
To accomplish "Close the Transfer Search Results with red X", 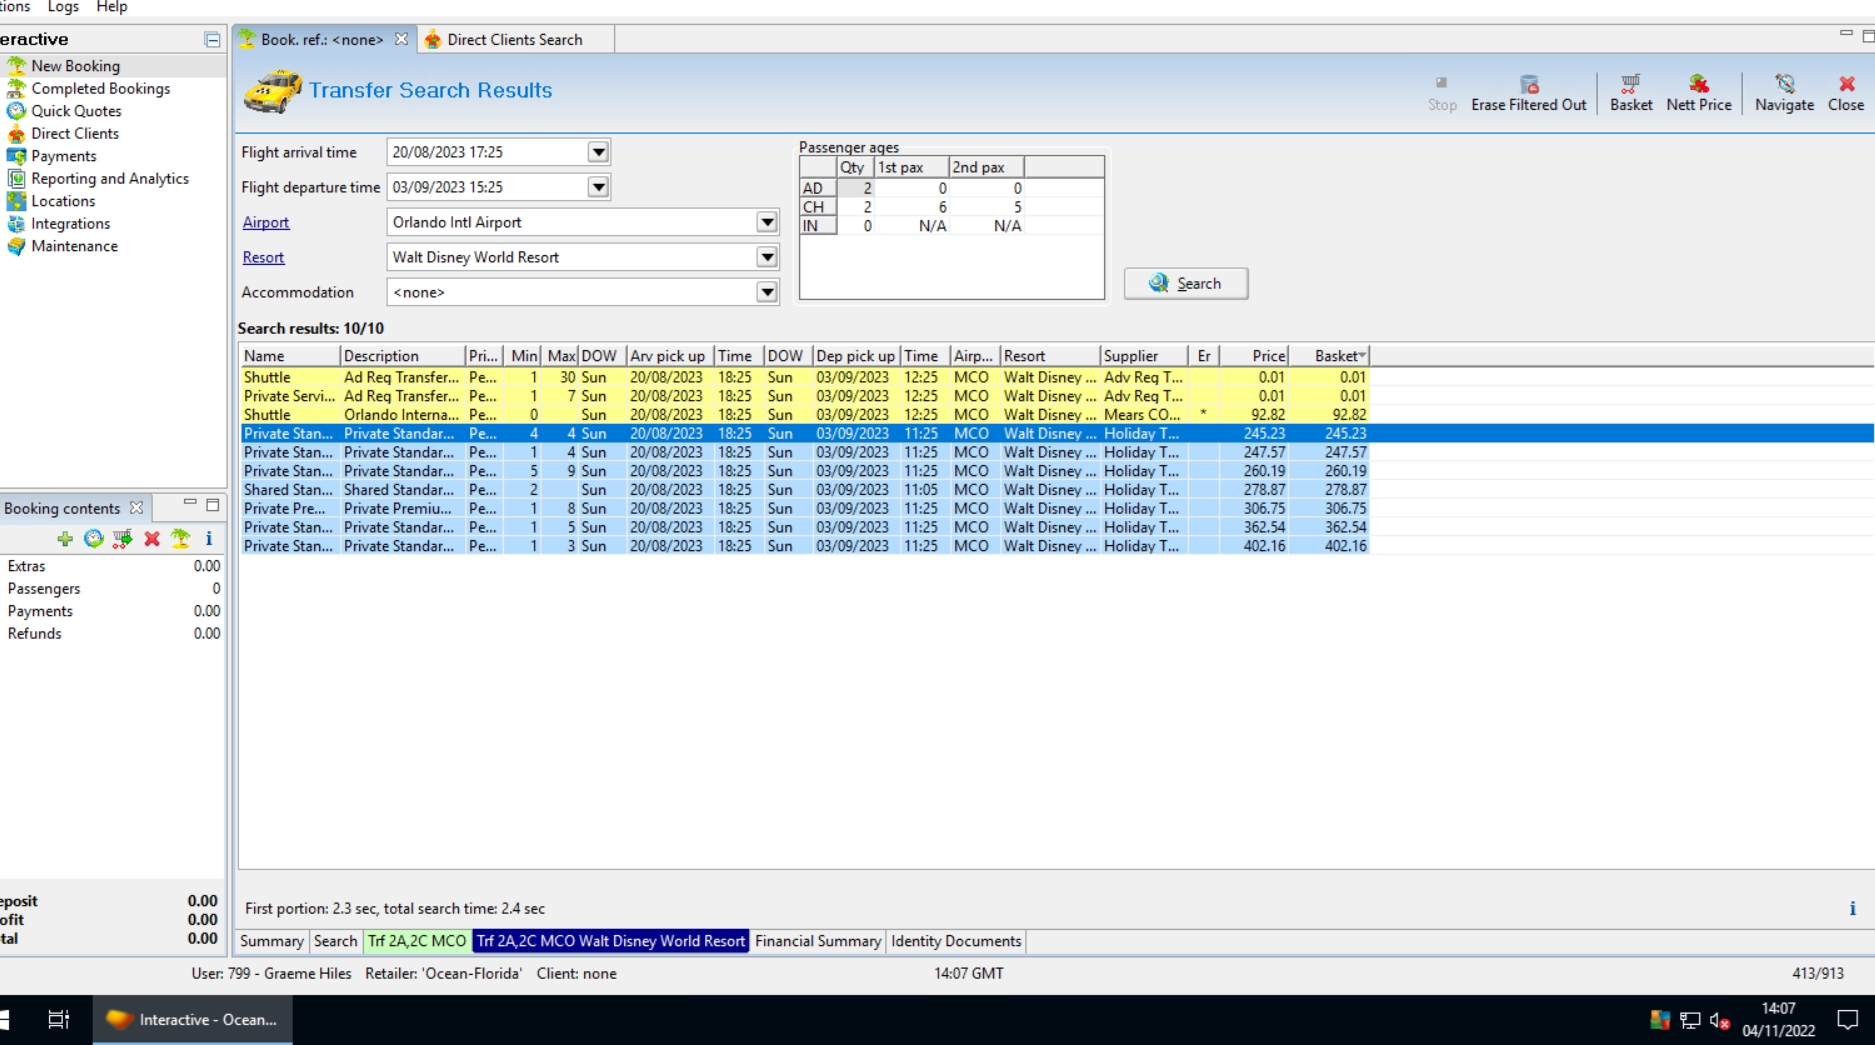I will (x=1846, y=93).
